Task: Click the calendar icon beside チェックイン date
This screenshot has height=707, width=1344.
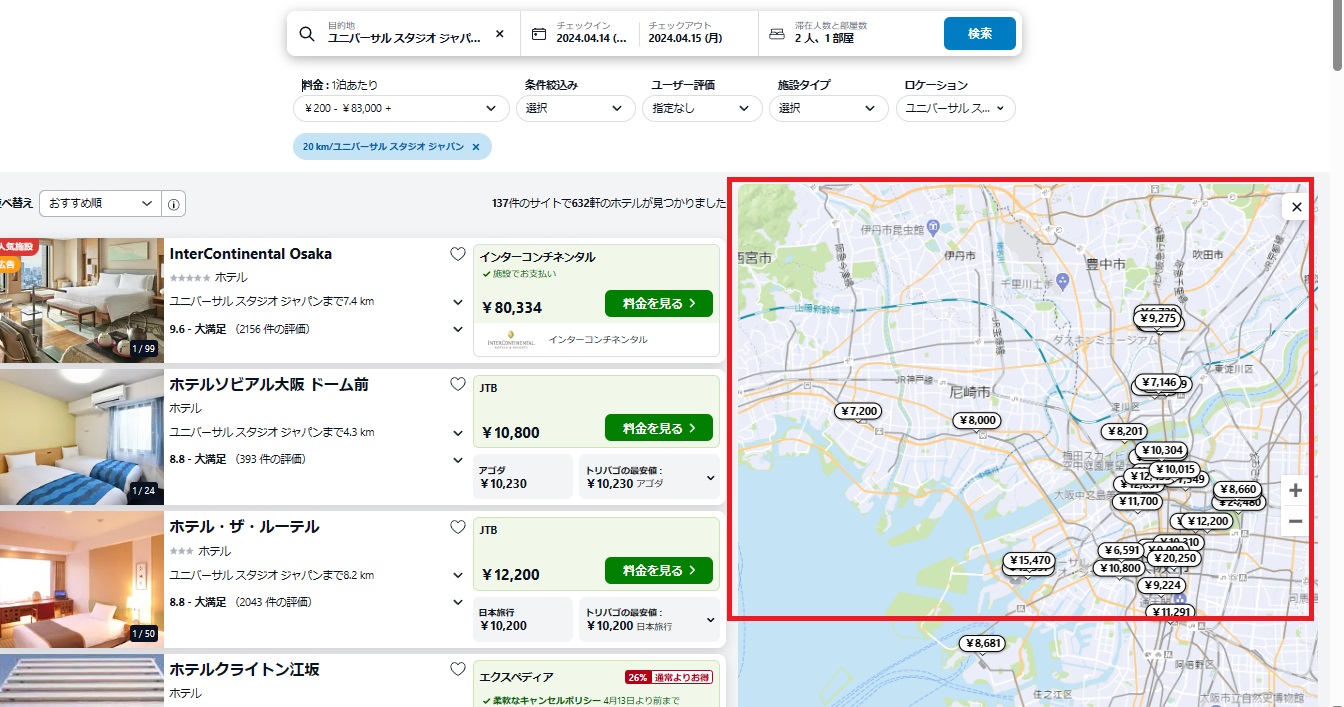Action: tap(539, 33)
